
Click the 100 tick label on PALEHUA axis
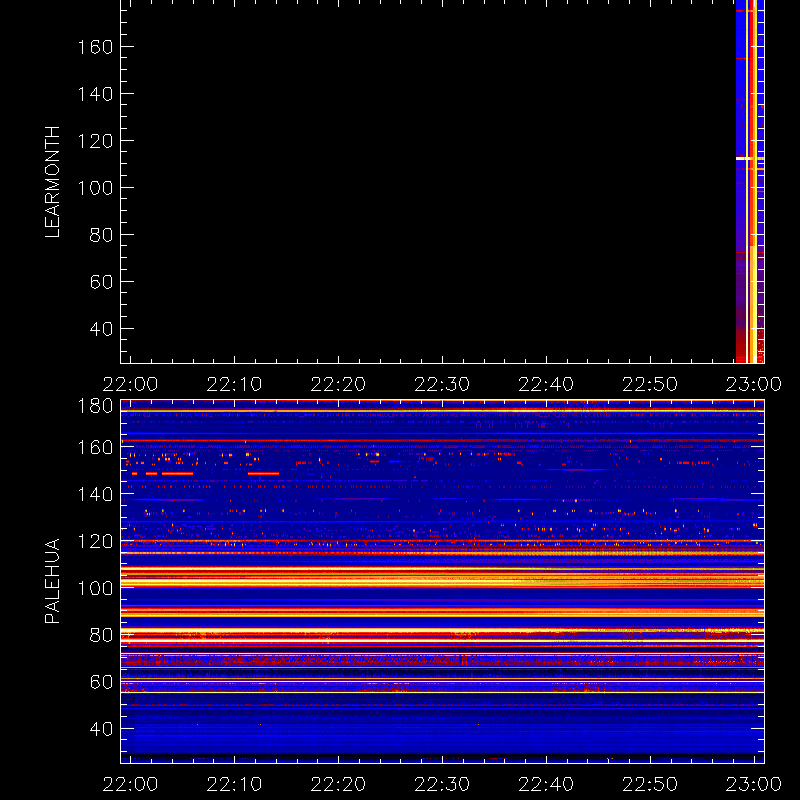tap(95, 588)
